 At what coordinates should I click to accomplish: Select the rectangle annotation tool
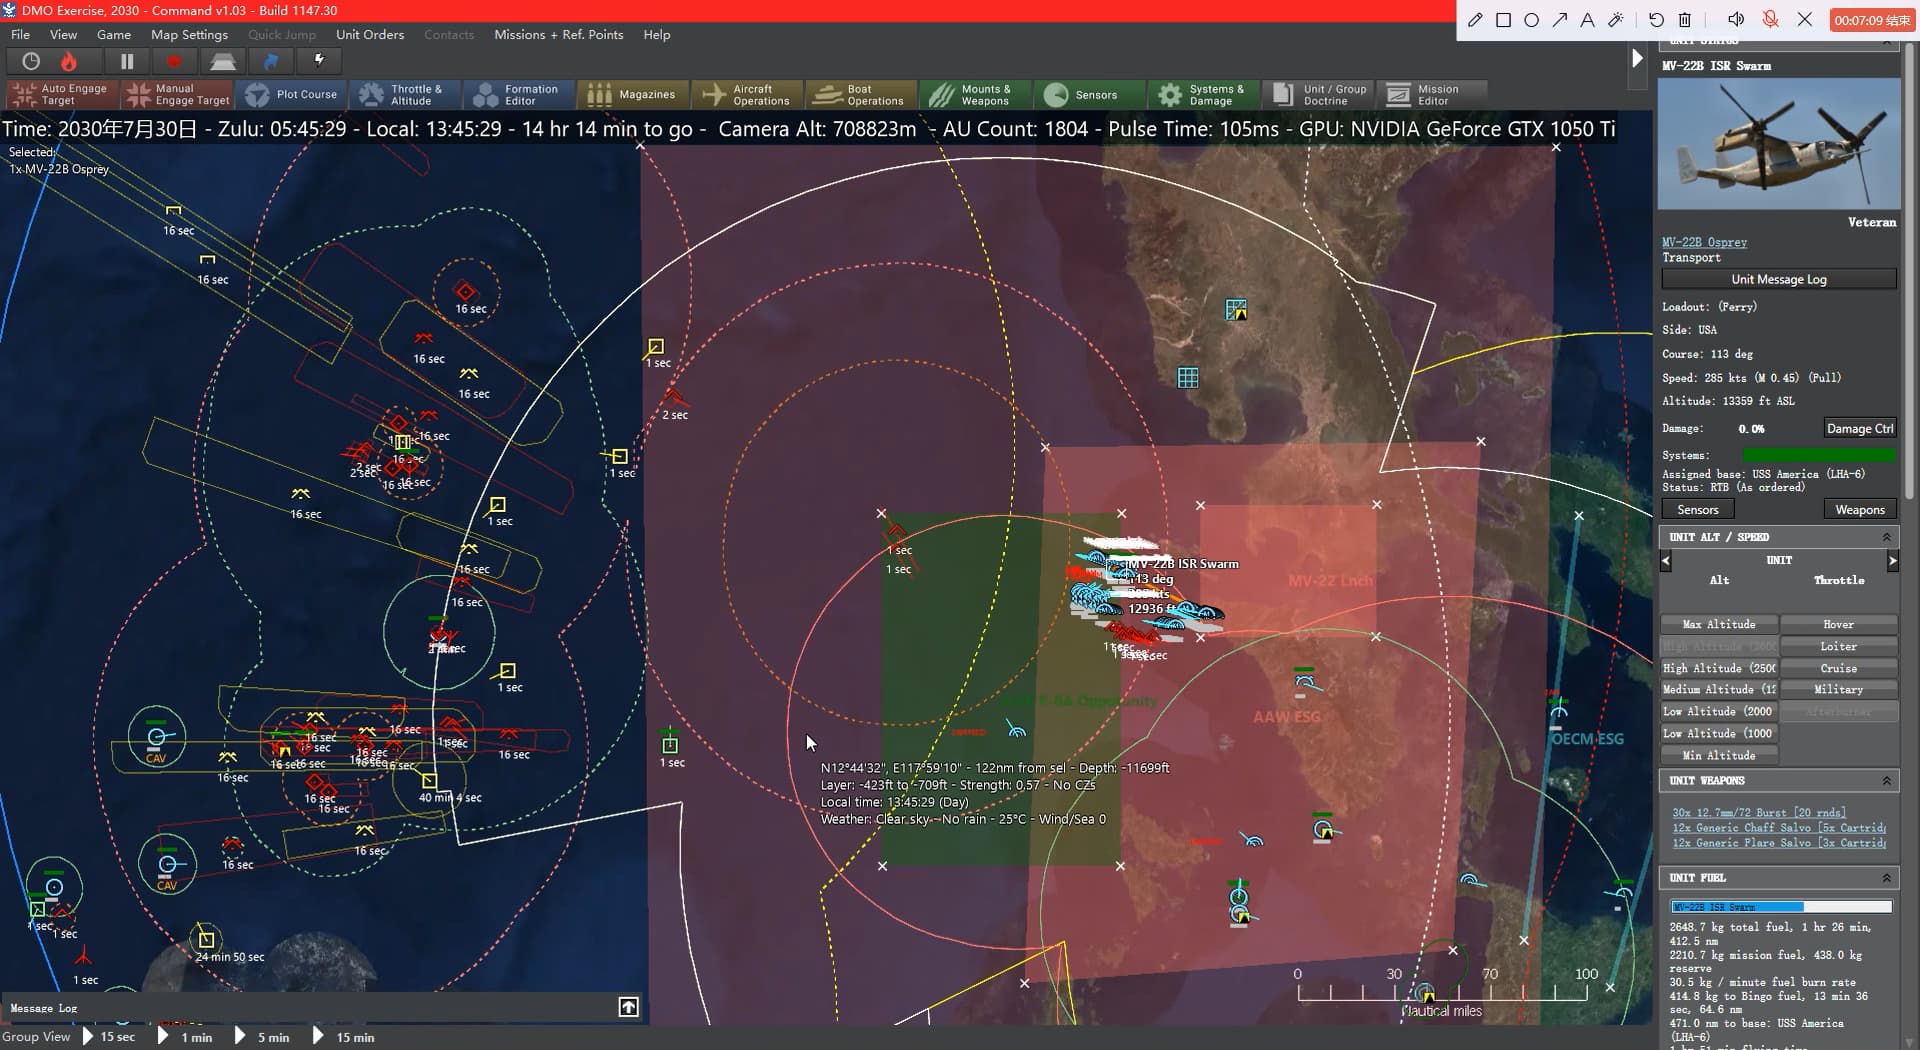(1503, 20)
